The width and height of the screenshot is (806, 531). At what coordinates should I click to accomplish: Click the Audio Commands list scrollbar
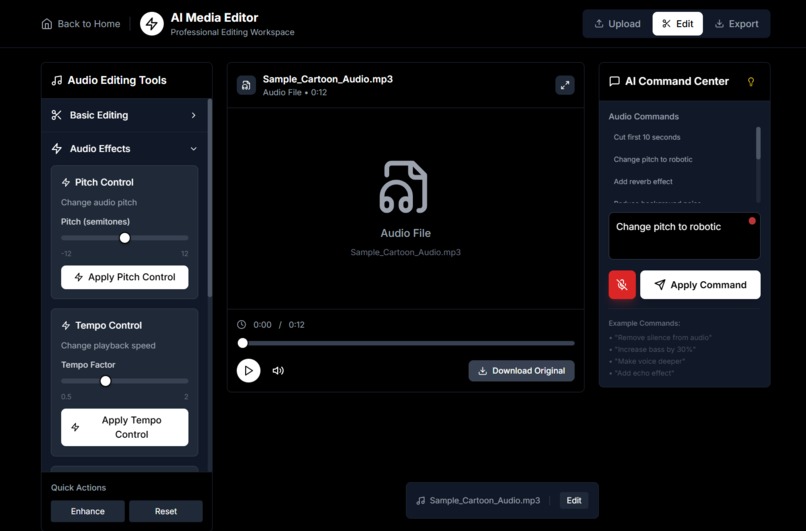coord(758,143)
